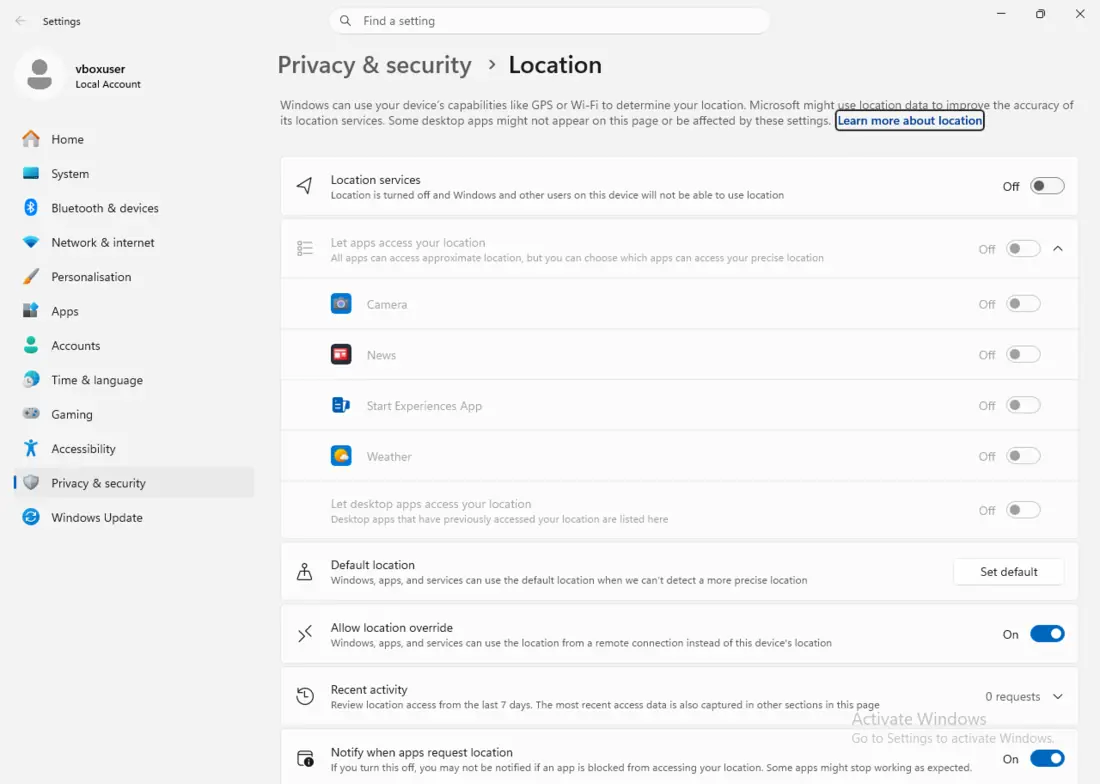Go to Gaming settings
Viewport: 1100px width, 784px height.
tap(134, 414)
